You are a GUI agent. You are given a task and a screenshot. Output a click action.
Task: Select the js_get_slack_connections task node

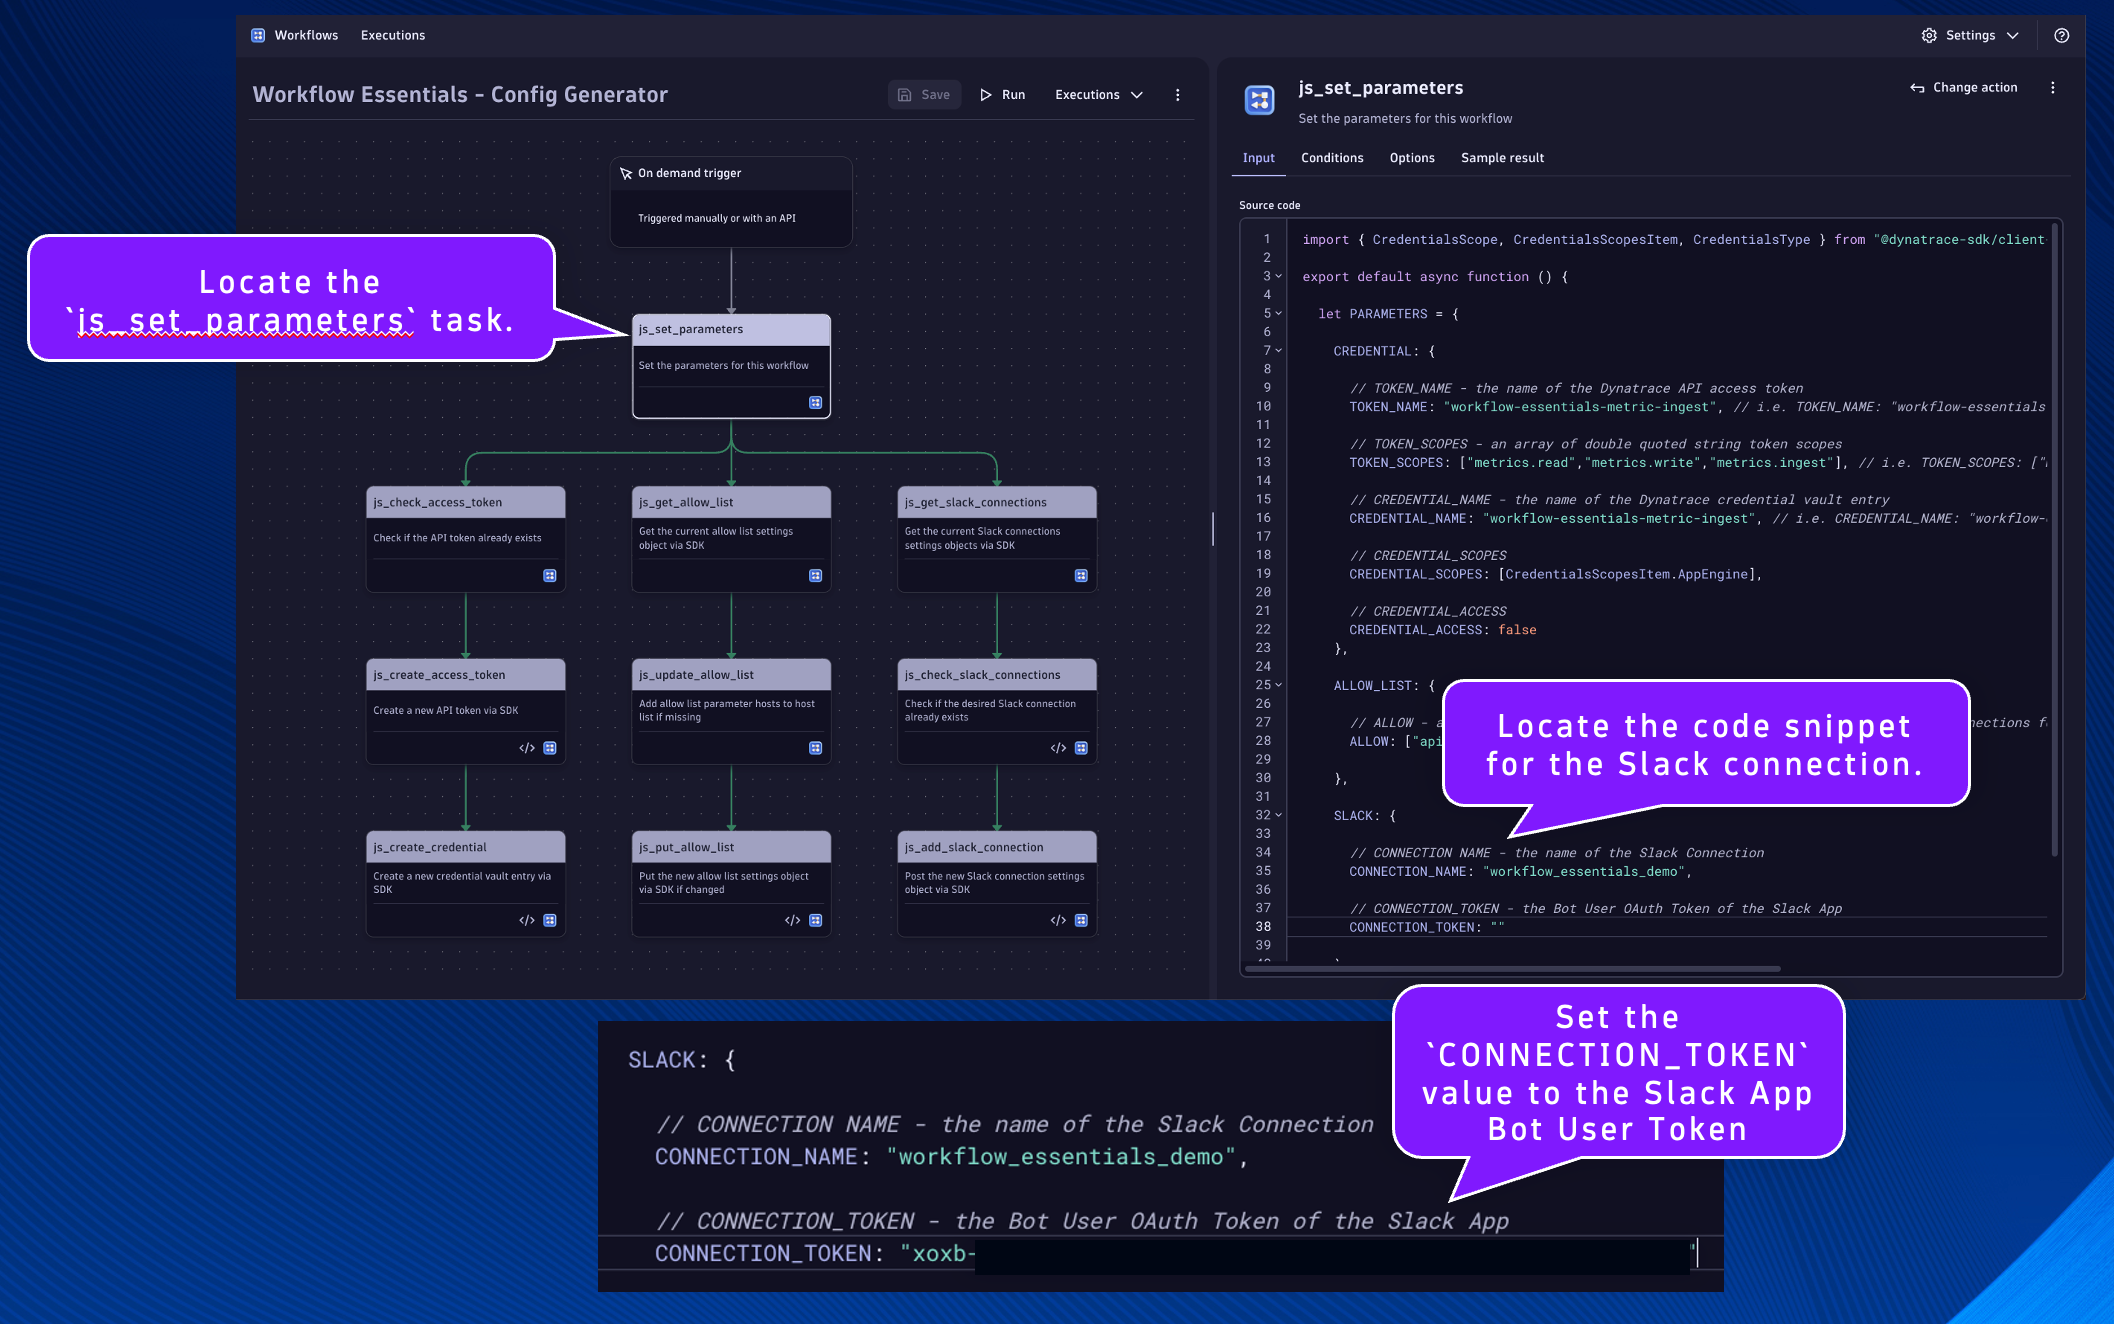[x=997, y=539]
